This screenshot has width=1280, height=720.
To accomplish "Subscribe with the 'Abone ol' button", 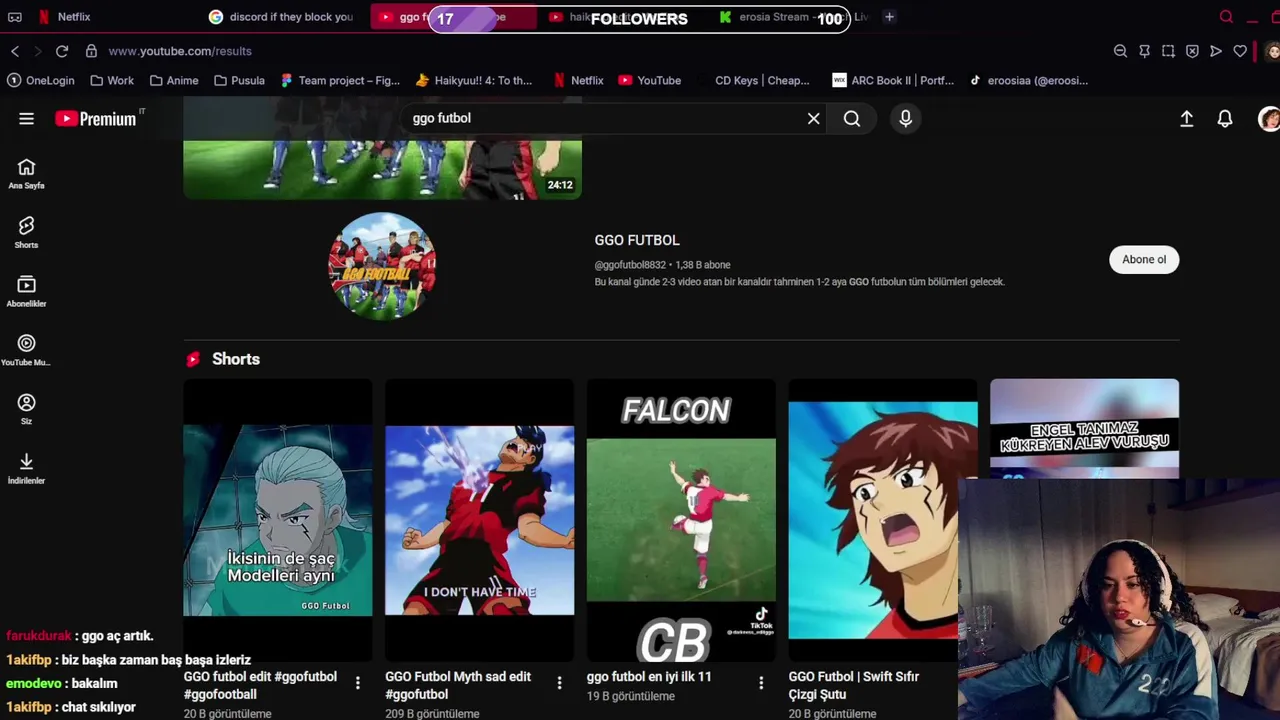I will click(1144, 260).
